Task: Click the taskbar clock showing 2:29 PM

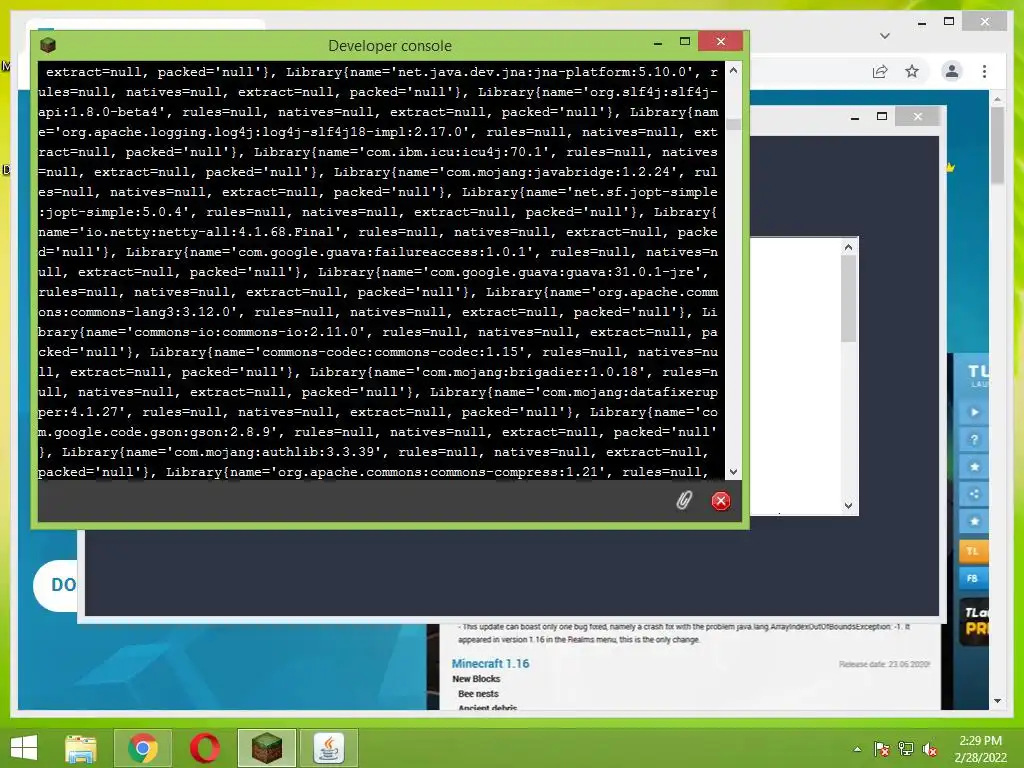Action: point(980,749)
